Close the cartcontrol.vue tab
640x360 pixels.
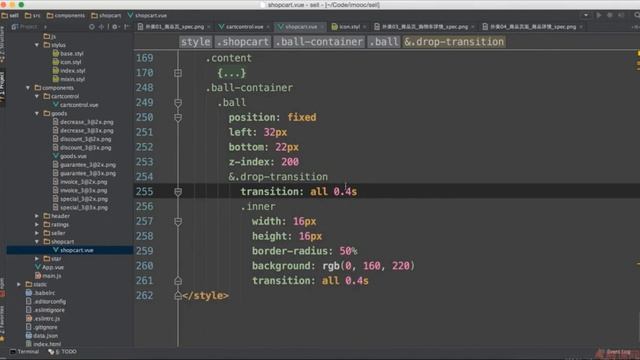pos(268,27)
